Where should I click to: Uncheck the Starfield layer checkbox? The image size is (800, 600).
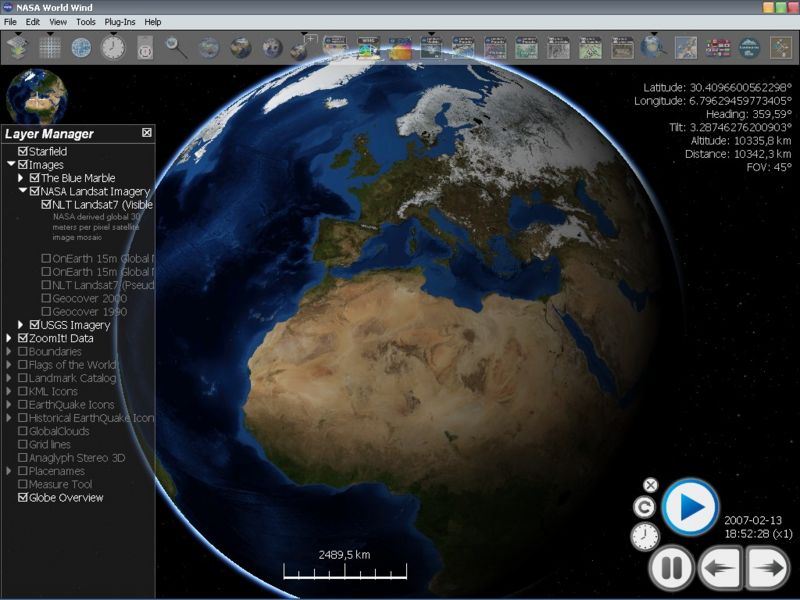click(23, 152)
